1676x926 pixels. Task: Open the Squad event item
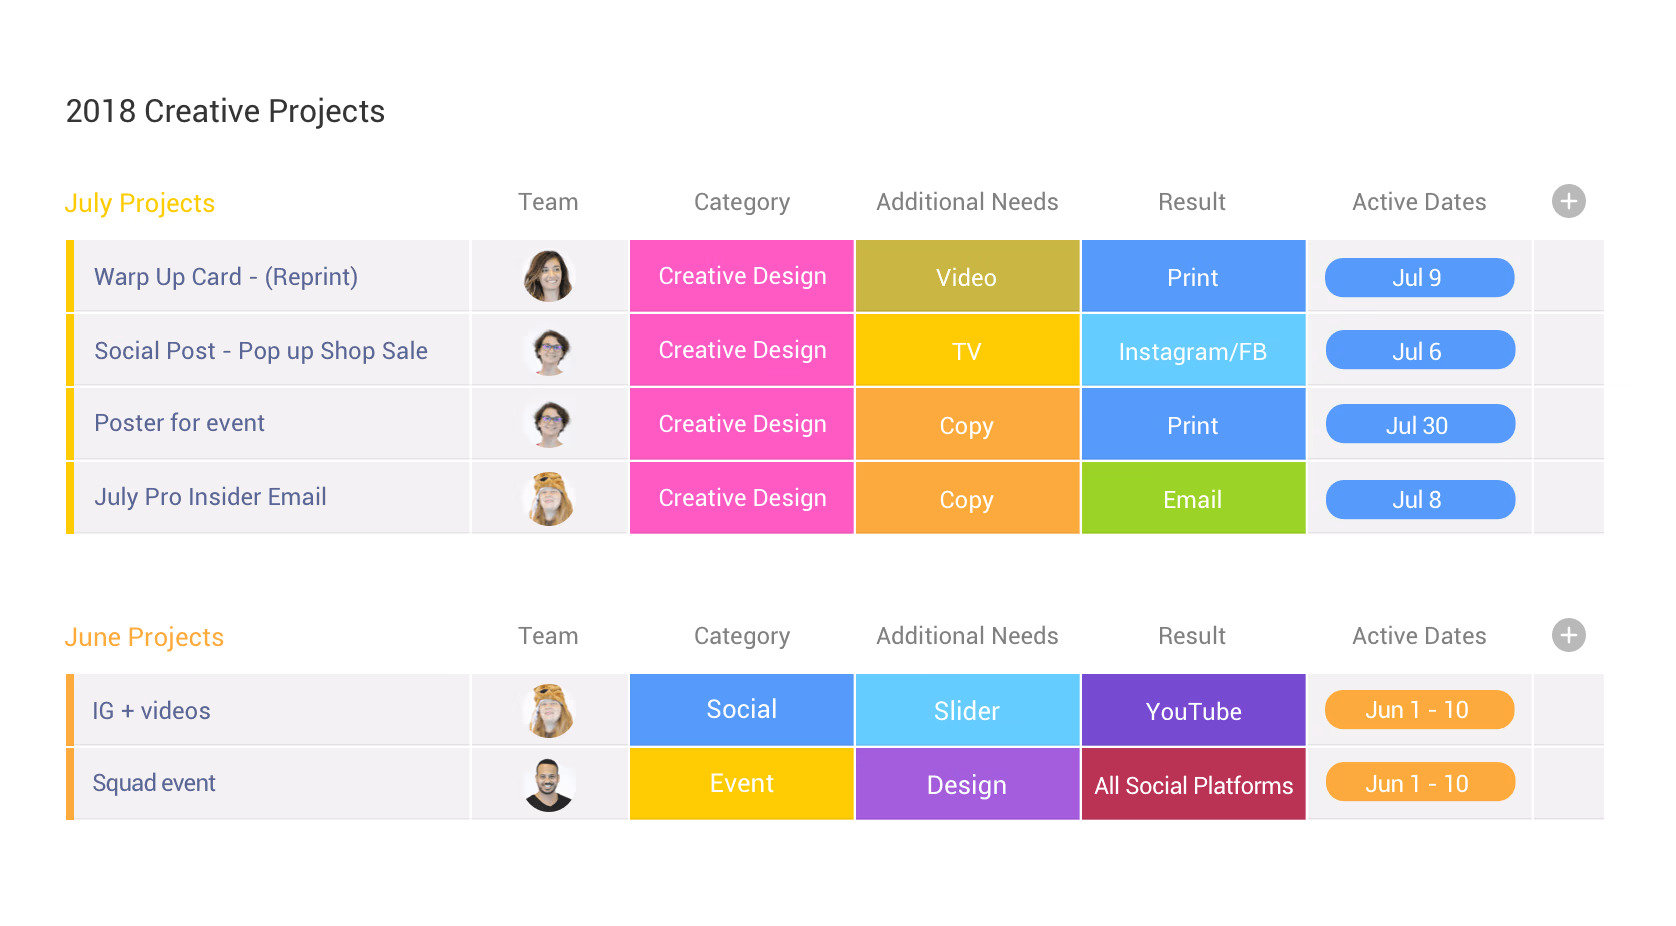154,783
